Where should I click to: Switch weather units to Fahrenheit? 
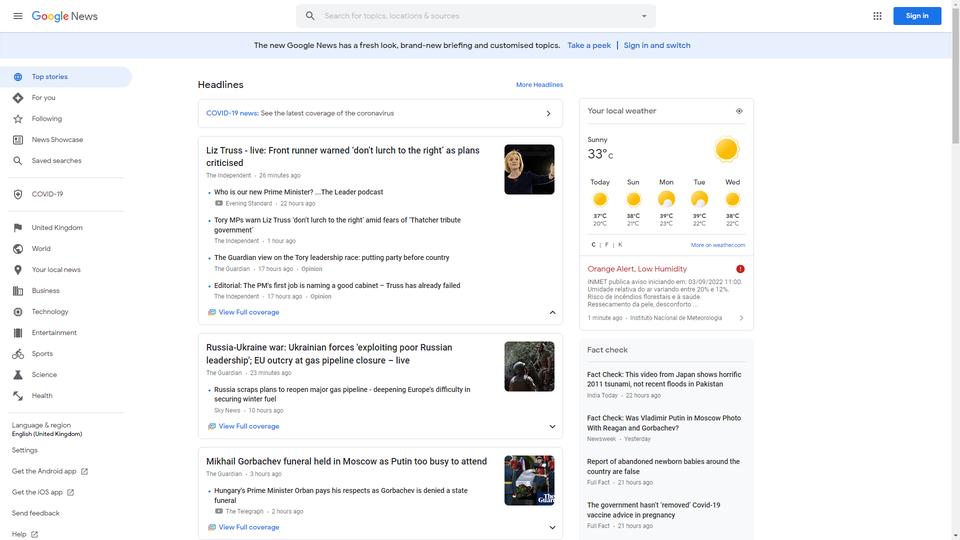pos(607,245)
